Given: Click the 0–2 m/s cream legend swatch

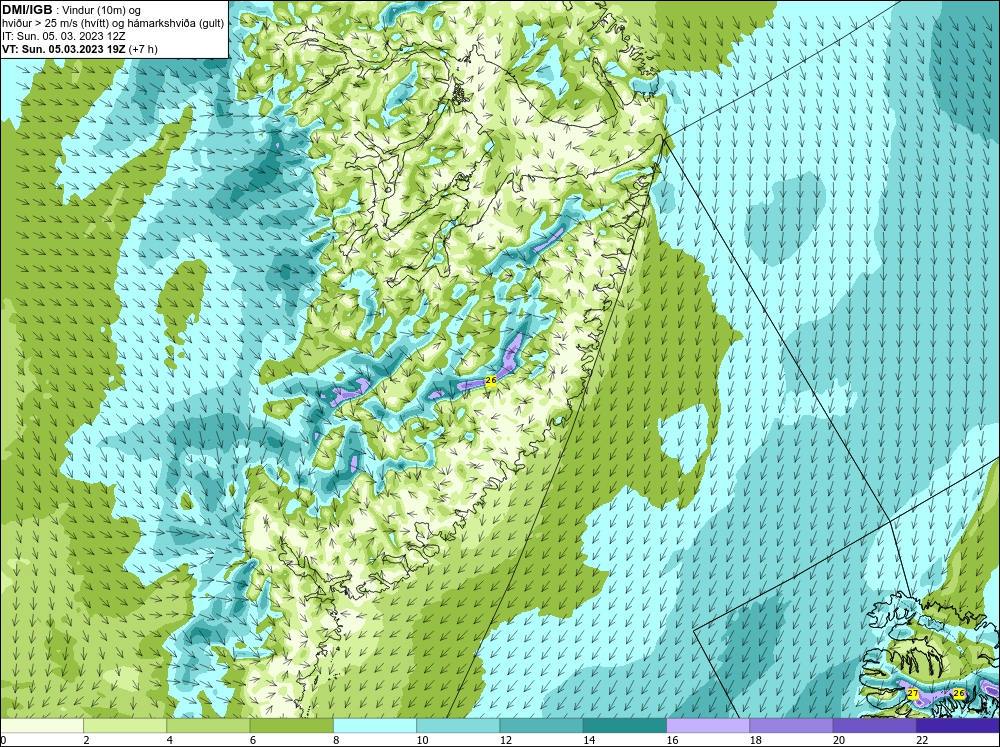Looking at the screenshot, I should (42, 726).
